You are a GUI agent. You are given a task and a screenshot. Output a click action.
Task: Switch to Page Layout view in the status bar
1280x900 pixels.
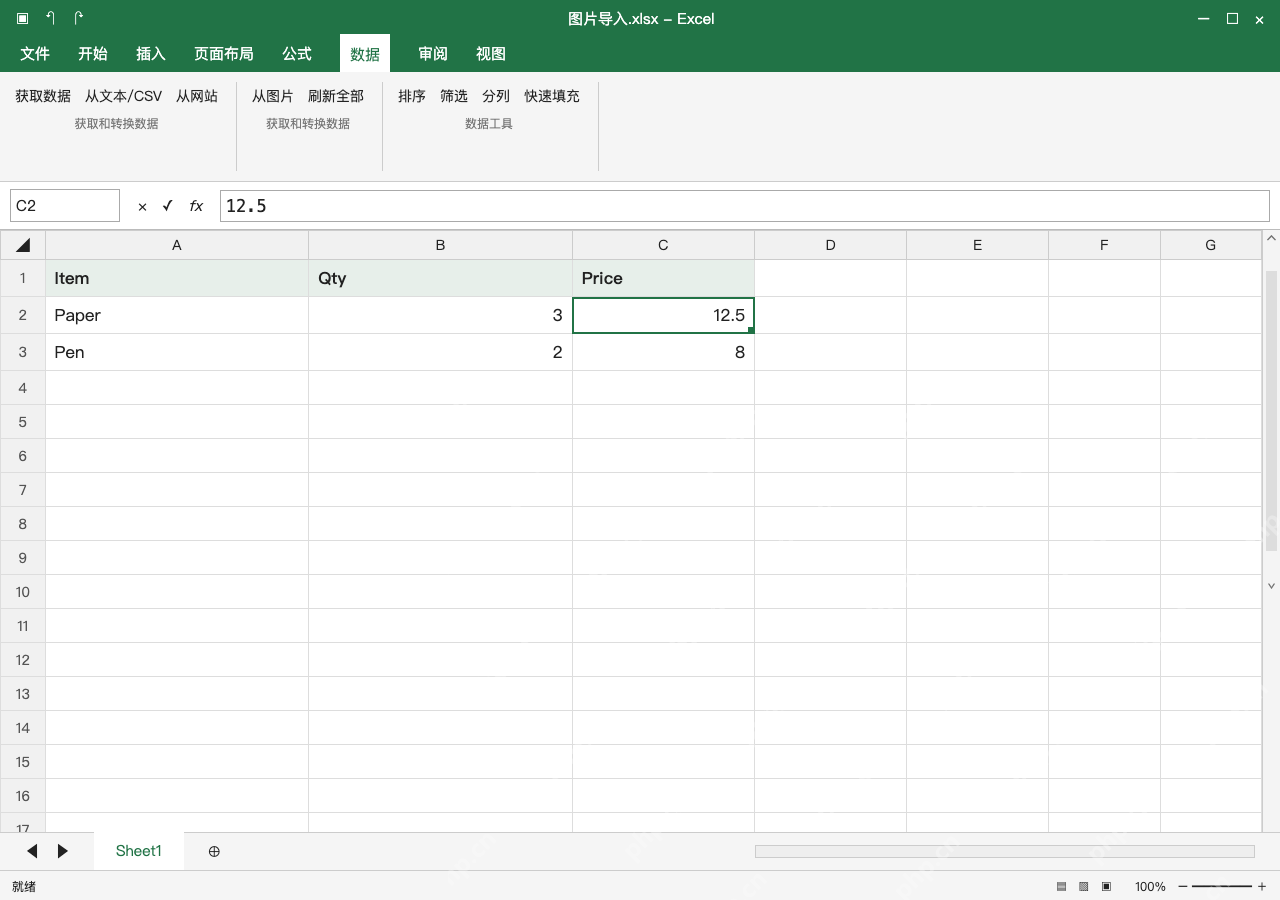point(1083,886)
